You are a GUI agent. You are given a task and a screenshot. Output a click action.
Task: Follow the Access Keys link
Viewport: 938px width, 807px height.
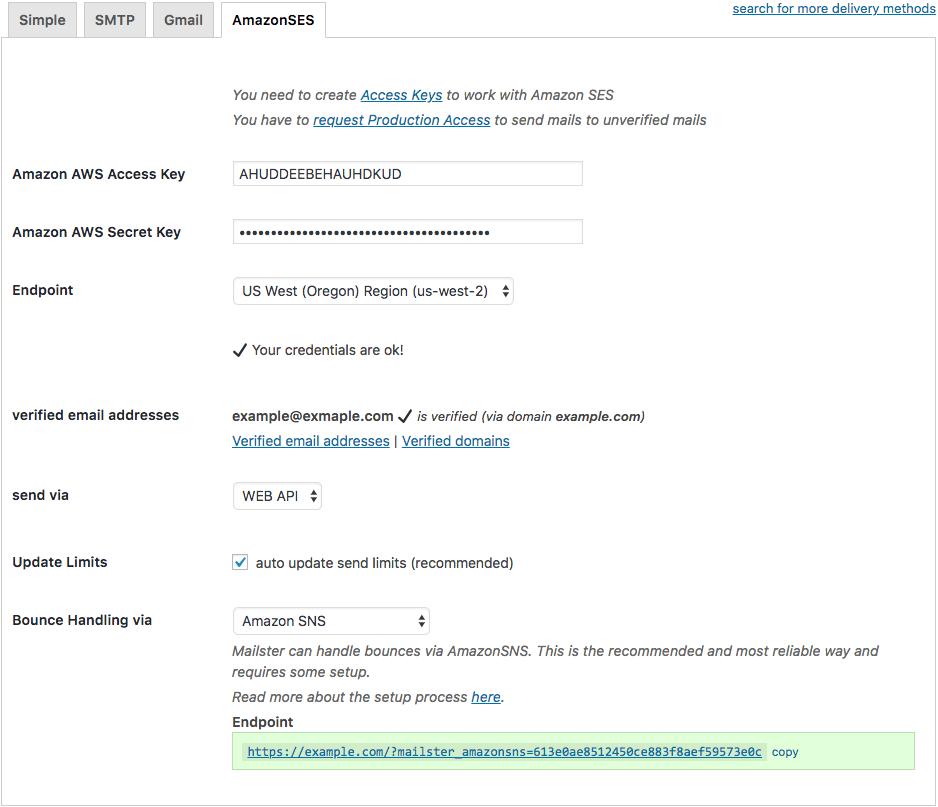(401, 95)
